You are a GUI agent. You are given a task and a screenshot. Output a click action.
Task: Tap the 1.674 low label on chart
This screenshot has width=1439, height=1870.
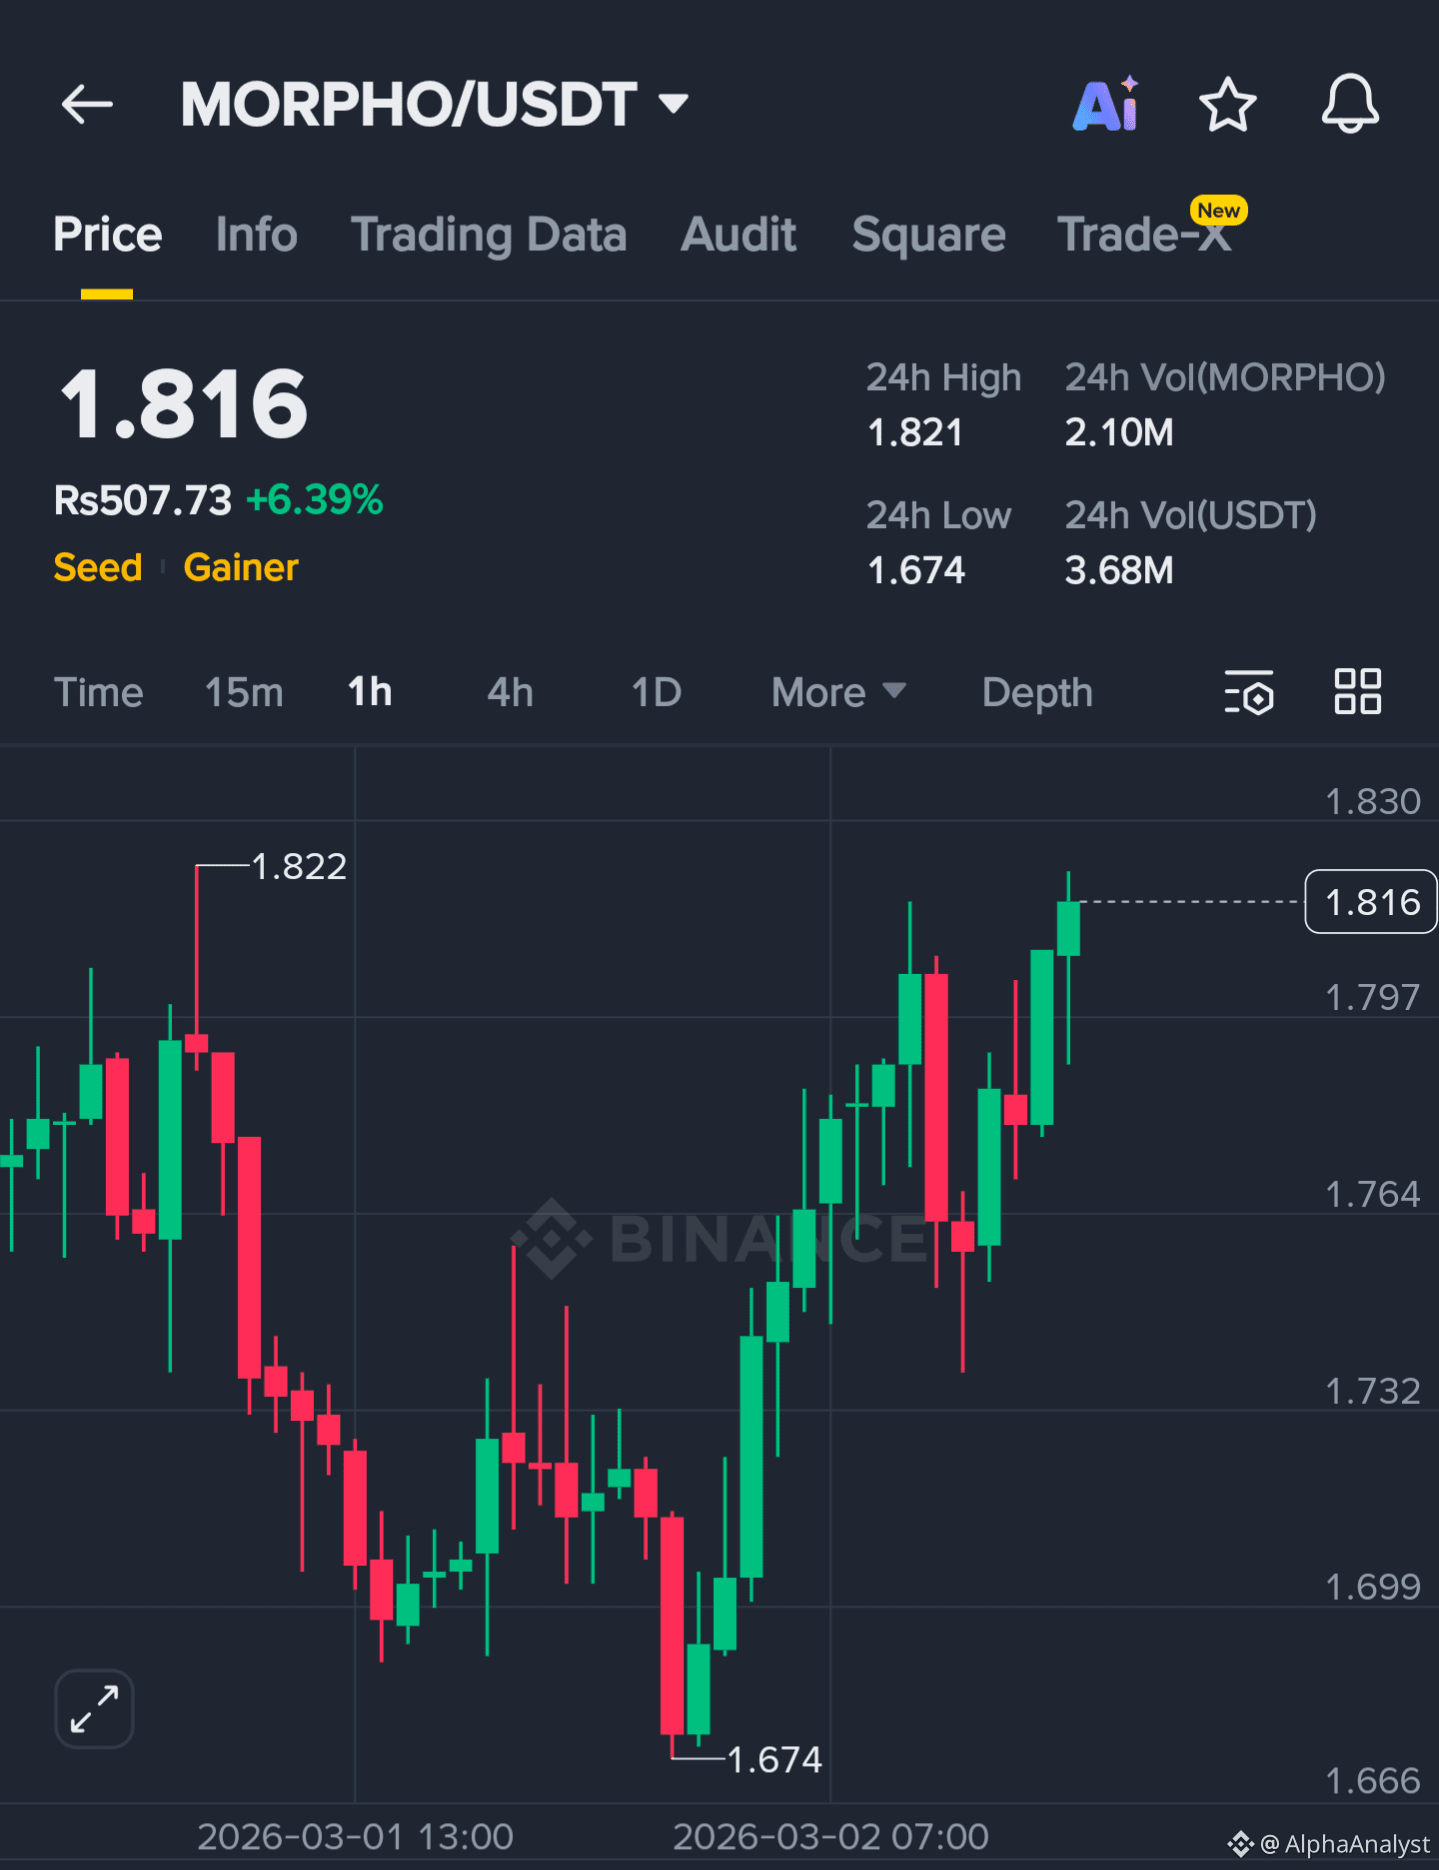click(775, 1760)
